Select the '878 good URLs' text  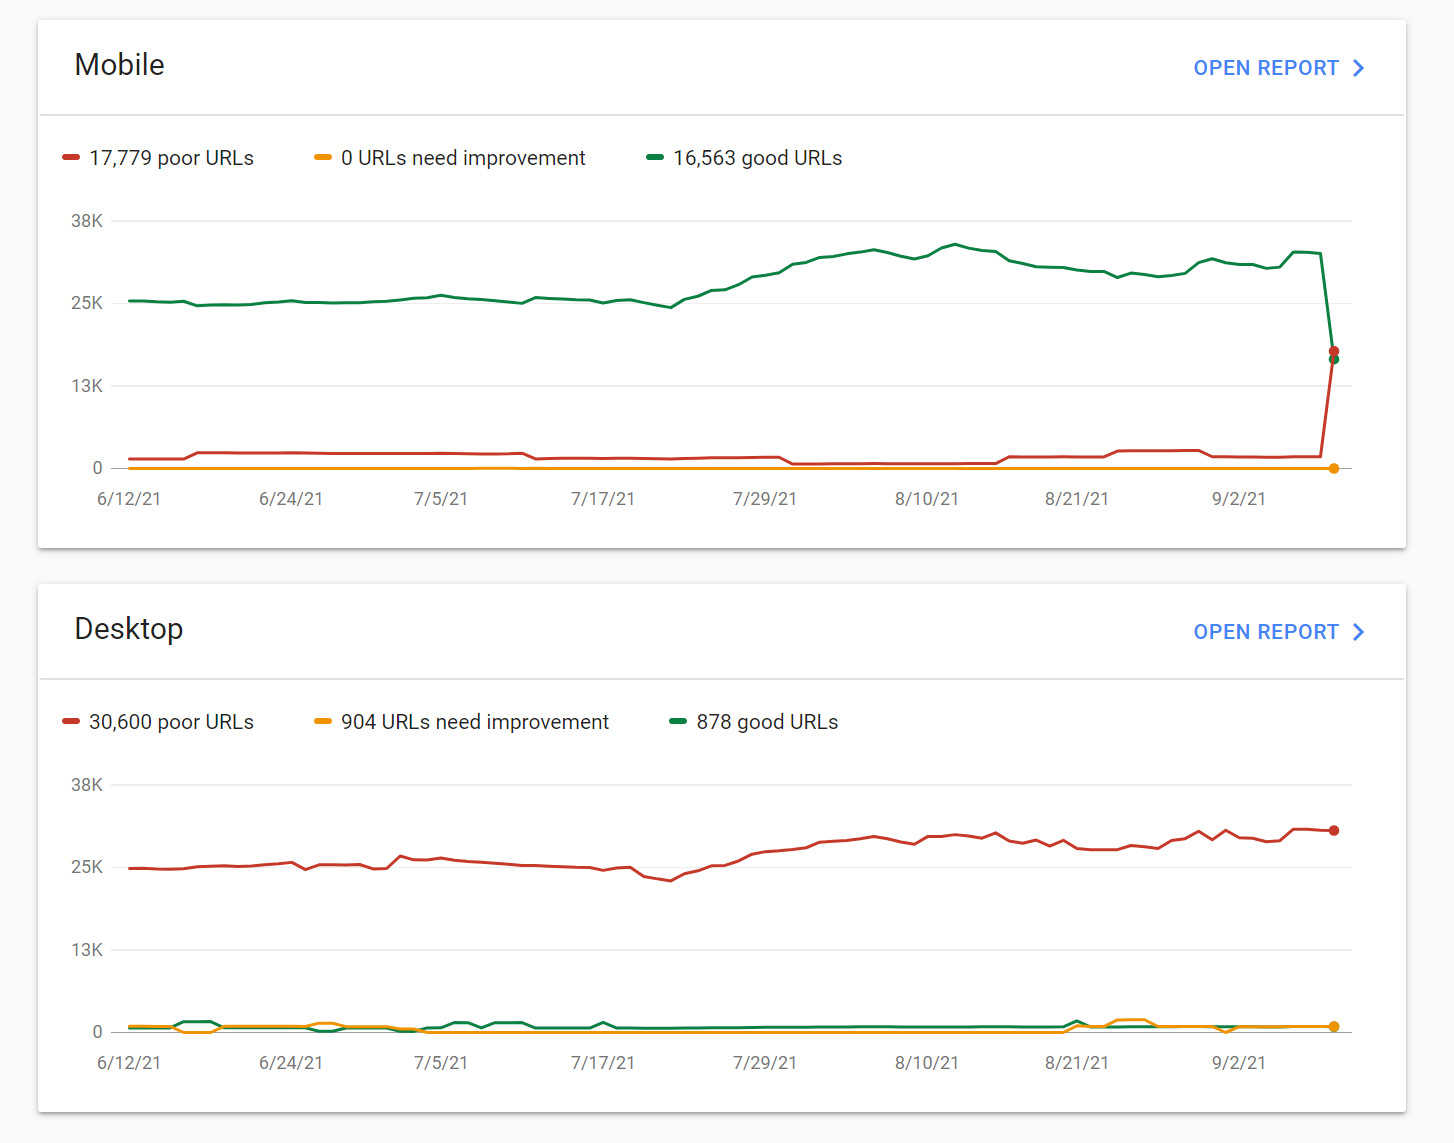(x=767, y=722)
